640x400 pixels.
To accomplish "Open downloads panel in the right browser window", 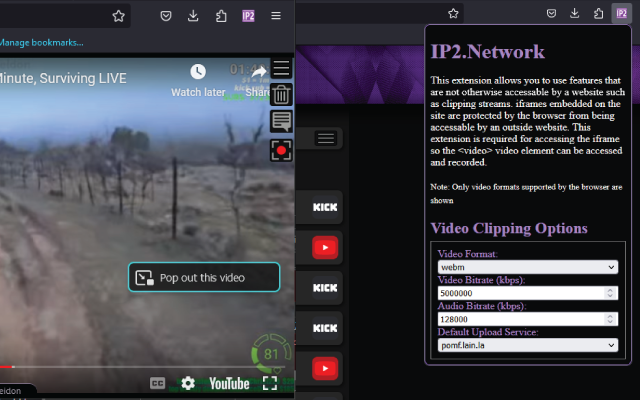I will pyautogui.click(x=575, y=13).
